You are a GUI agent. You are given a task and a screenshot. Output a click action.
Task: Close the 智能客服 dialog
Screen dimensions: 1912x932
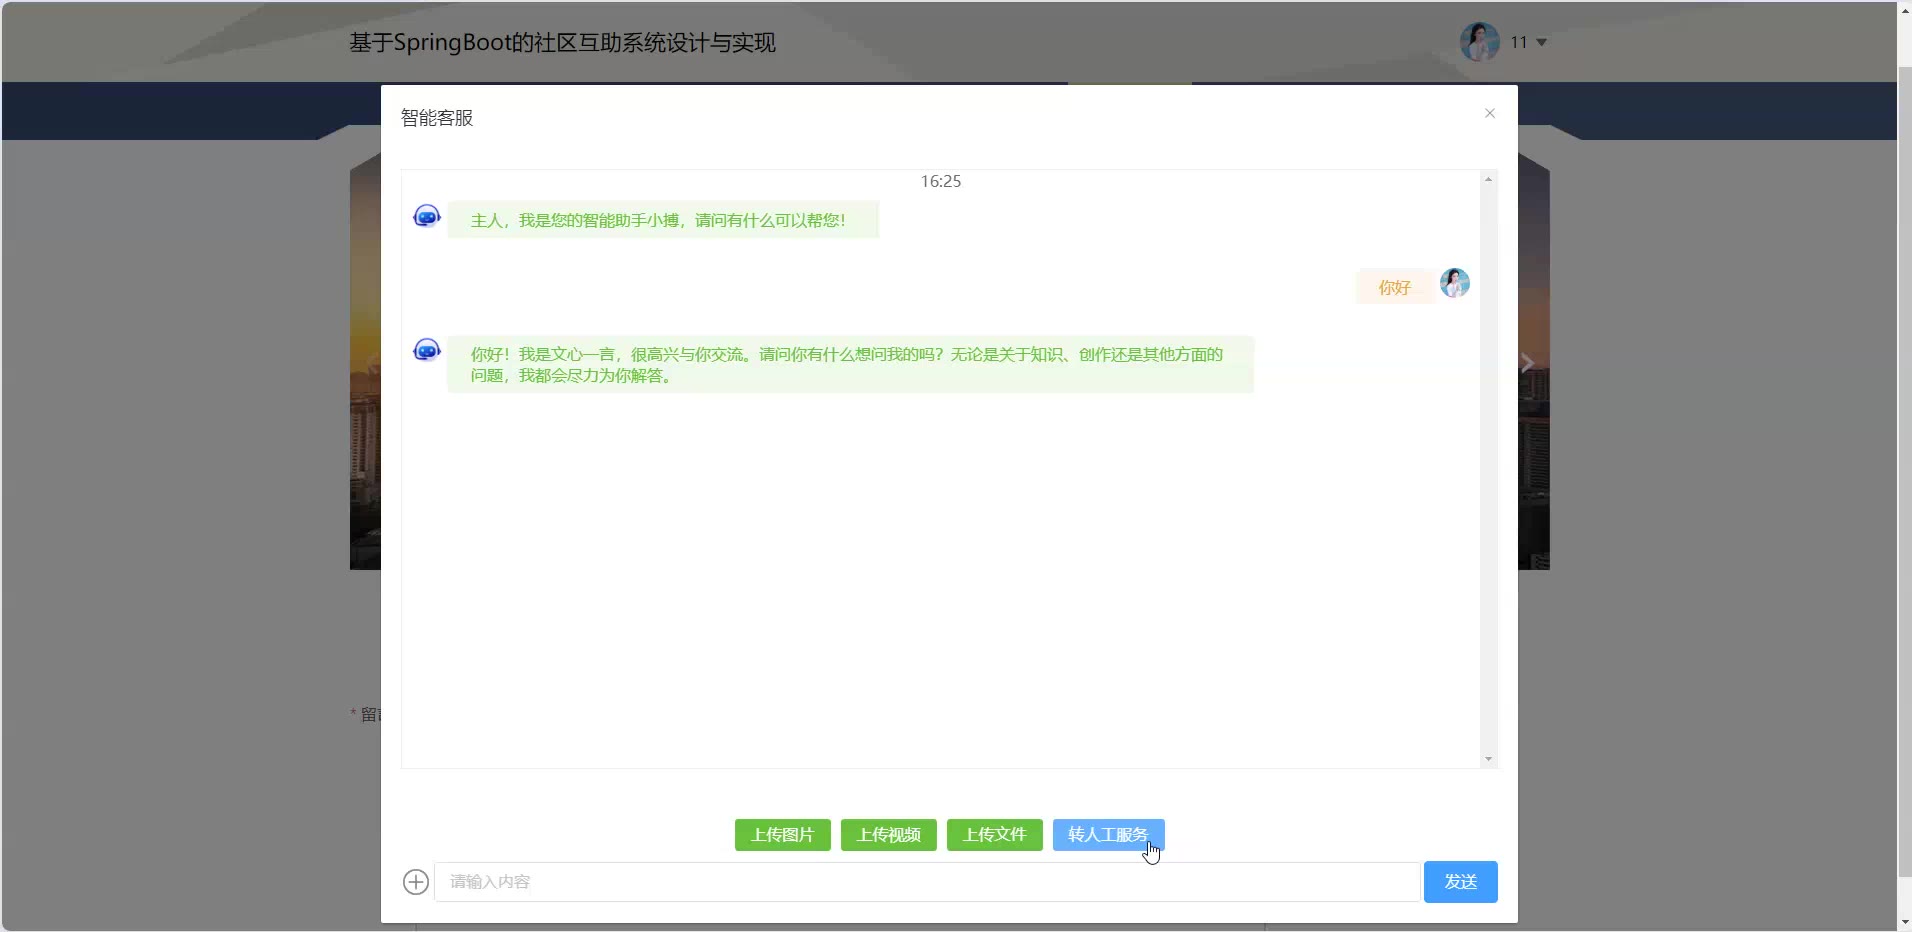pyautogui.click(x=1490, y=113)
